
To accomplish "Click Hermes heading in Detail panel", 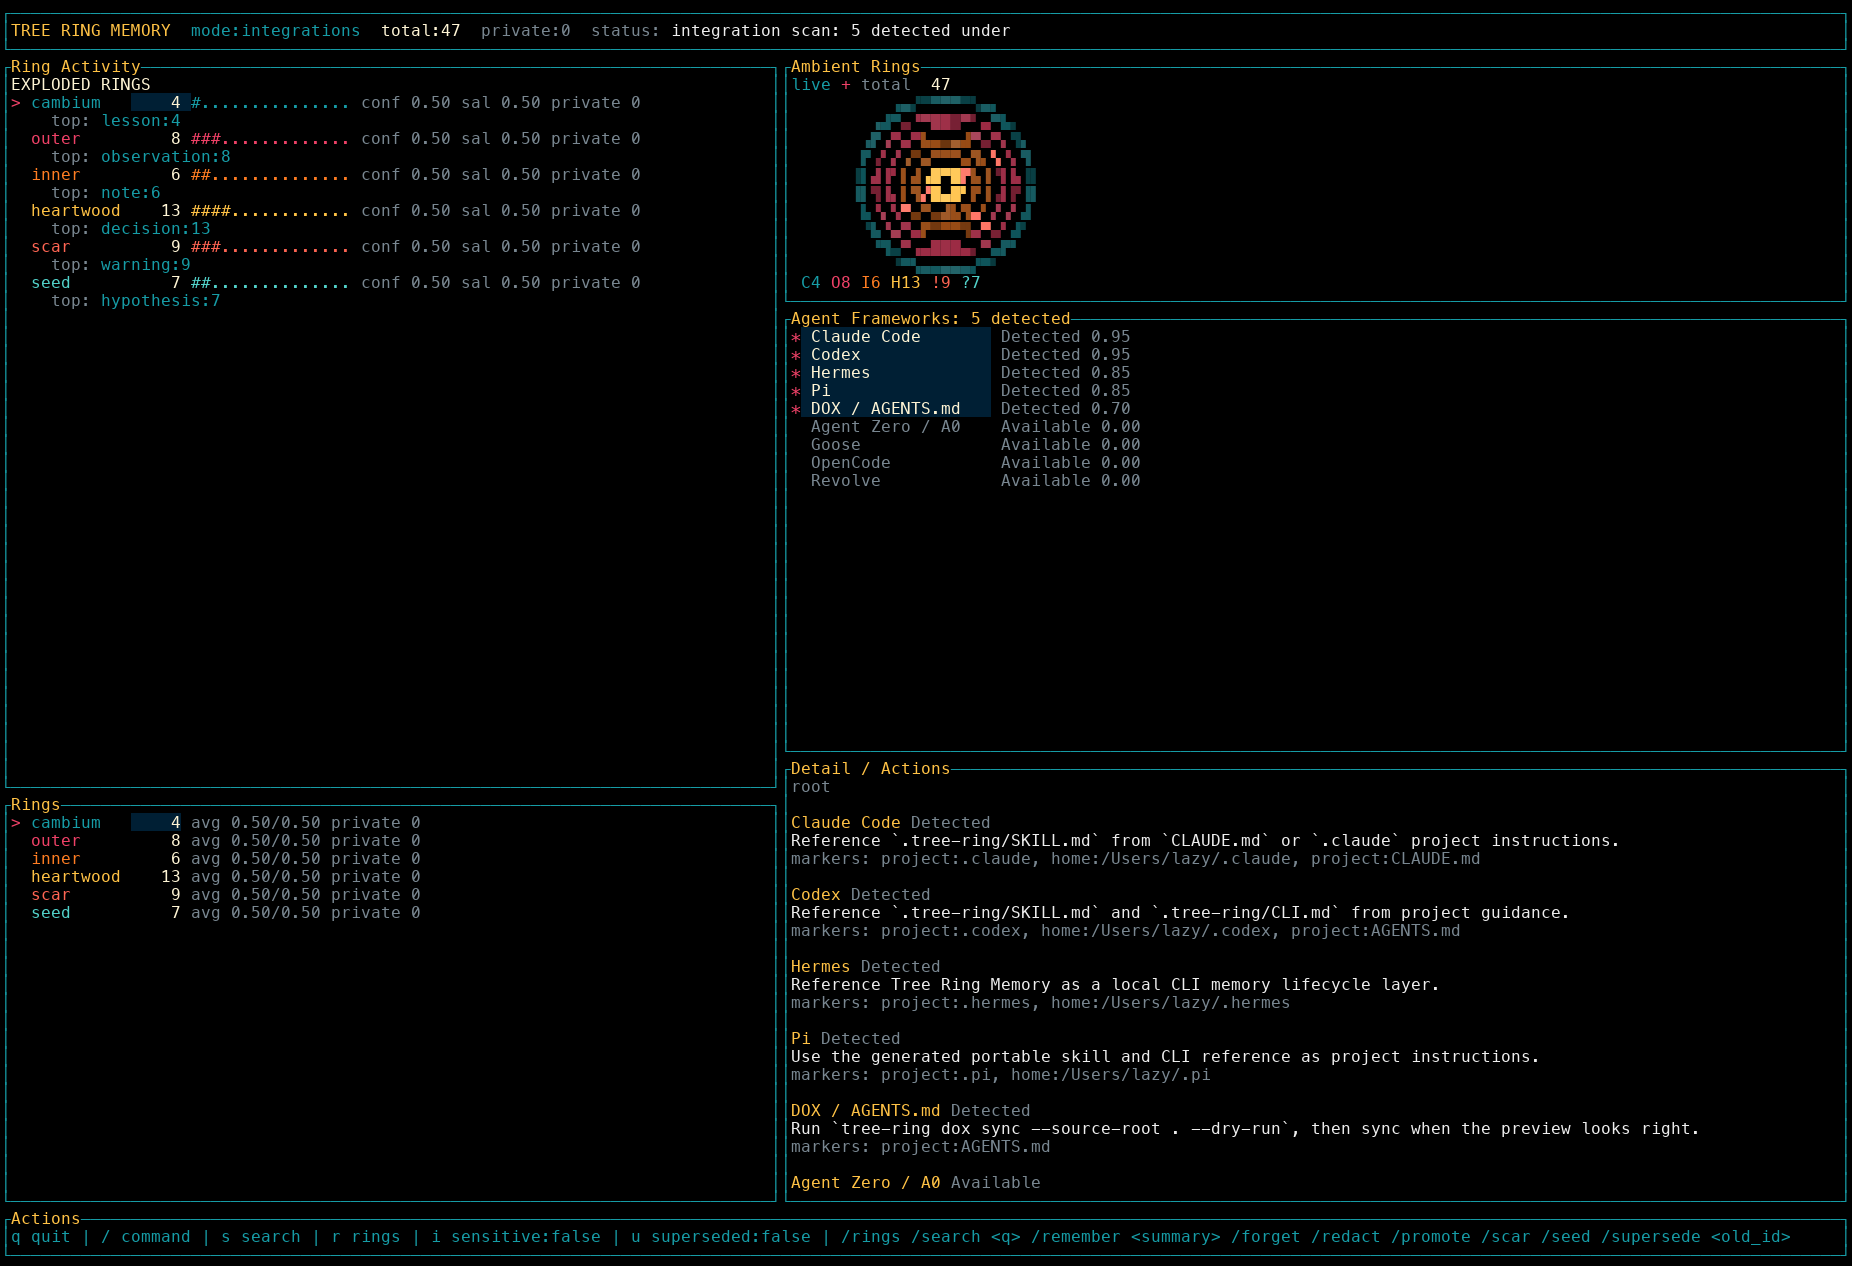I will [x=821, y=967].
